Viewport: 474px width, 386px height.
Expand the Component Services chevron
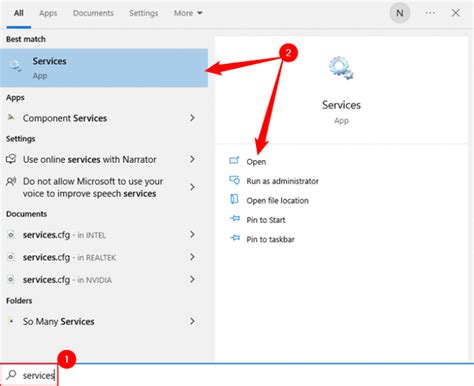pos(192,118)
